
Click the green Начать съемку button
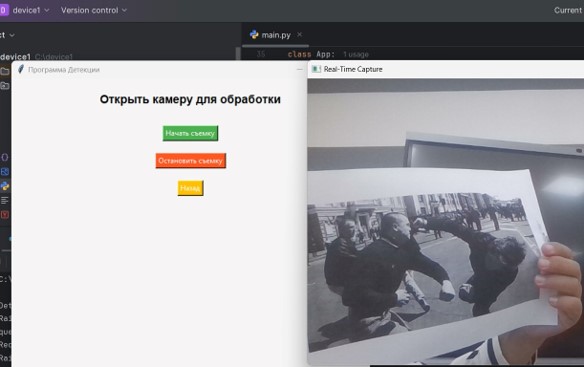pyautogui.click(x=190, y=133)
